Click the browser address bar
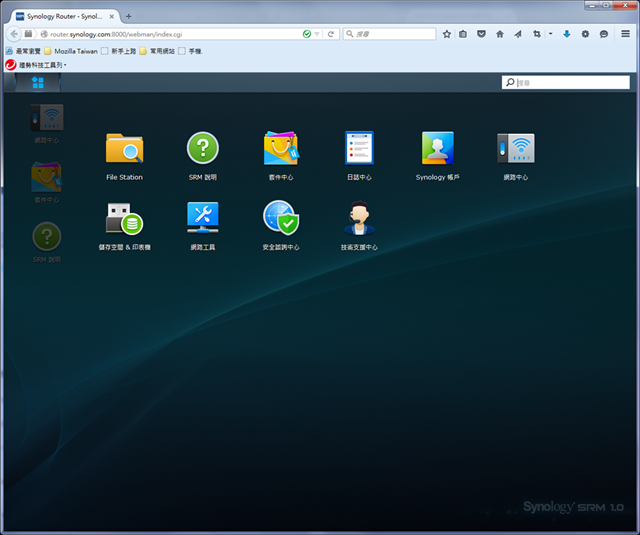Screen dimensions: 640x535 coord(176,34)
